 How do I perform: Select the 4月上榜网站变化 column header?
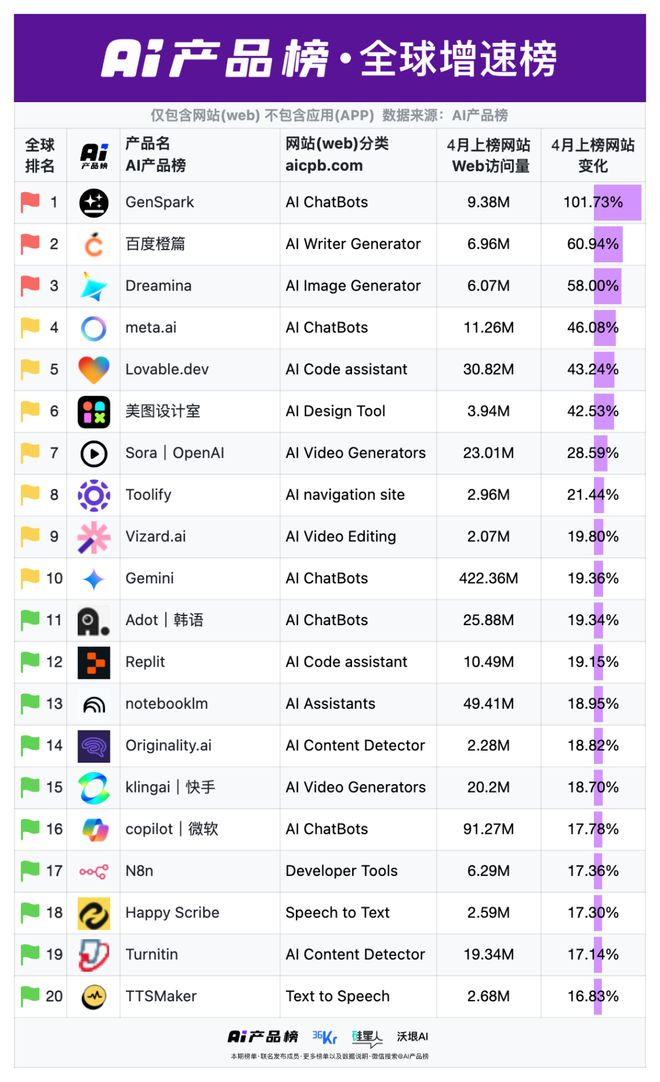tap(593, 155)
